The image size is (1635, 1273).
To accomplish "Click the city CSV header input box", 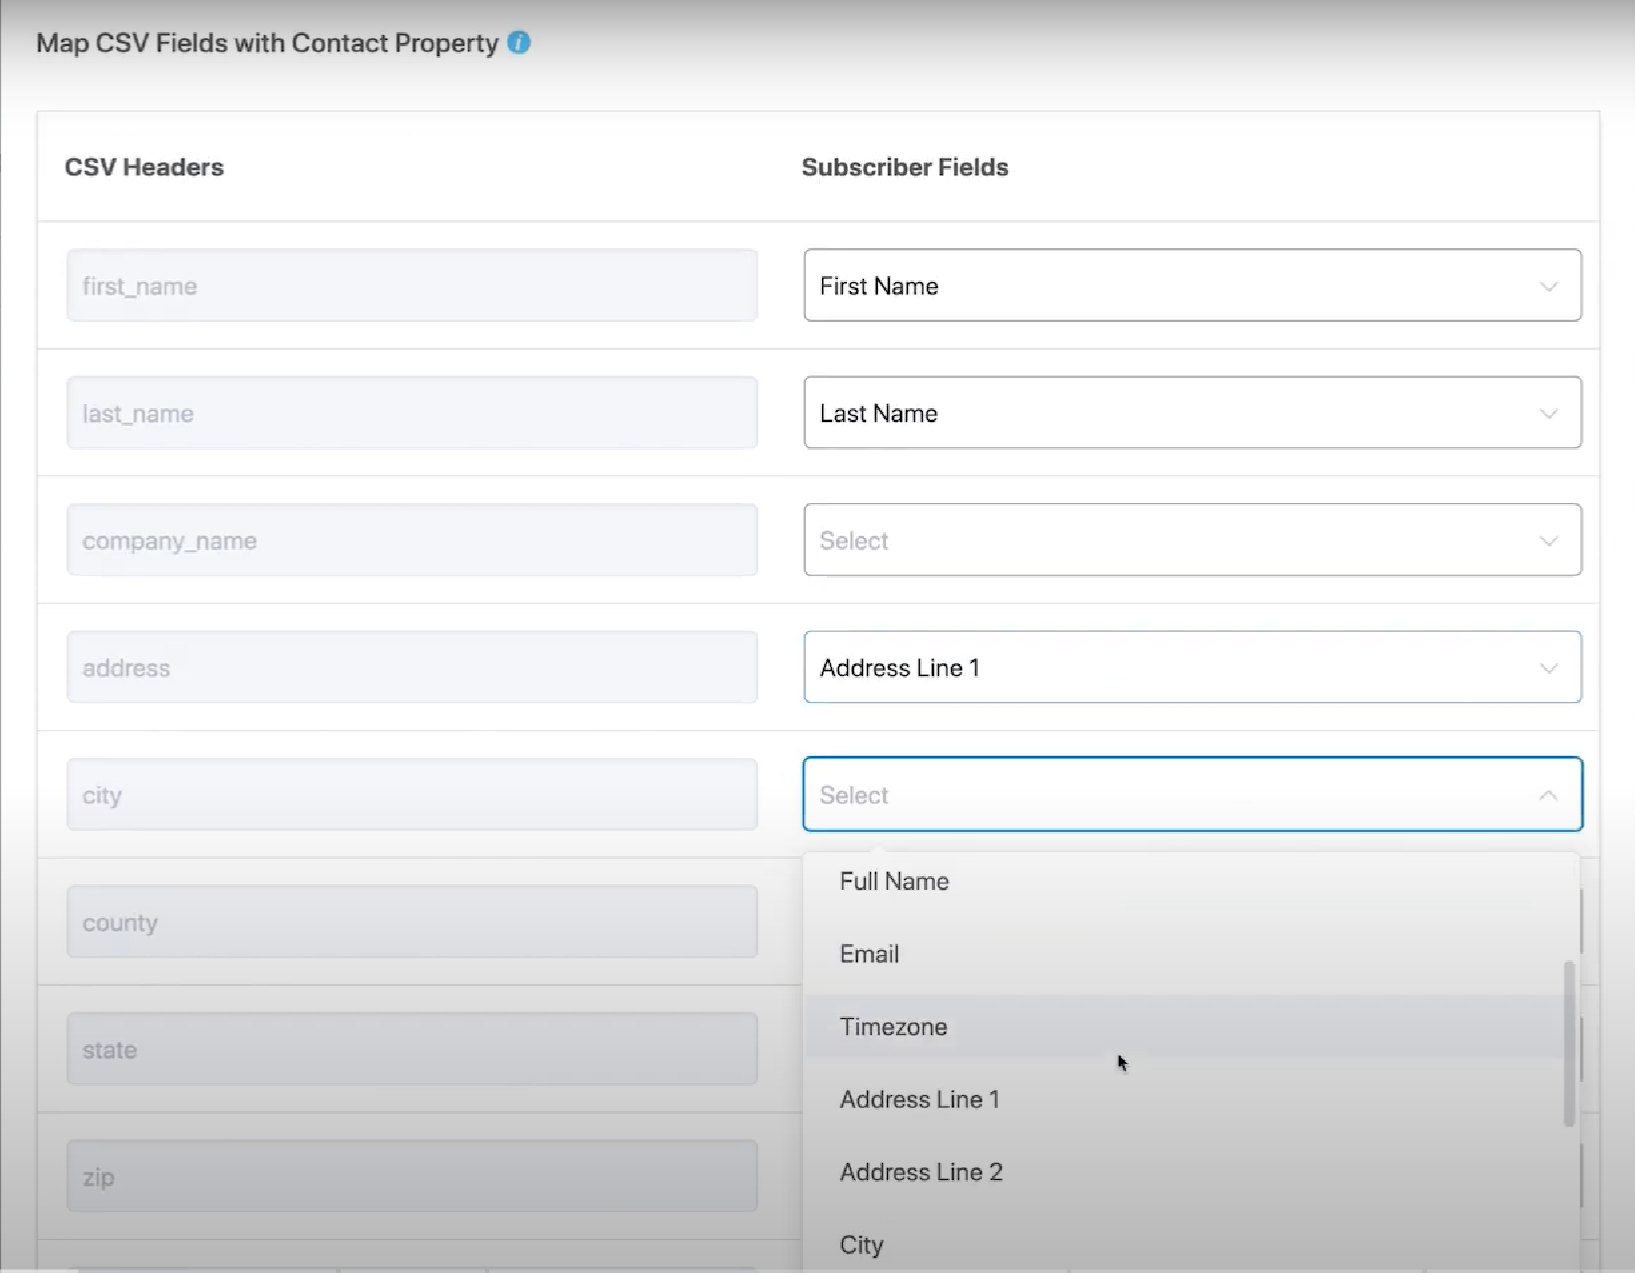I will pos(411,795).
